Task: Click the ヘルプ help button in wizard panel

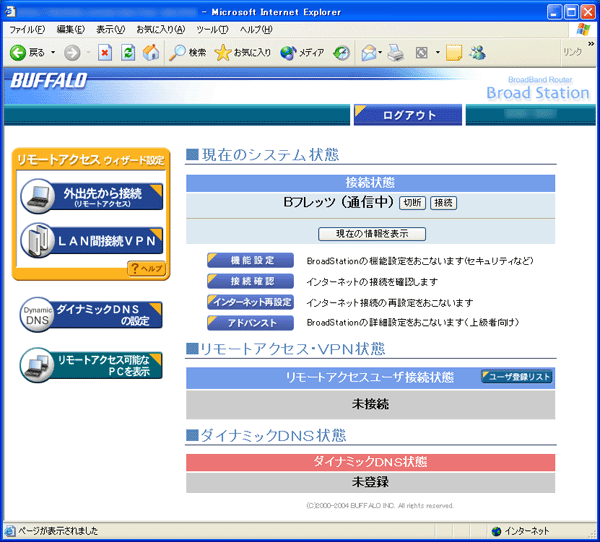Action: 147,268
